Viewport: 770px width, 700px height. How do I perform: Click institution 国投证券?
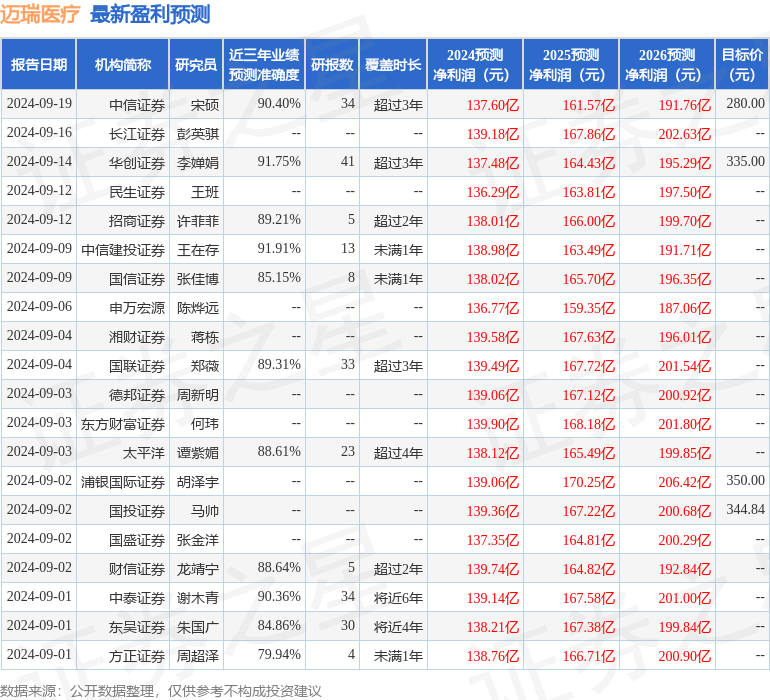click(137, 511)
